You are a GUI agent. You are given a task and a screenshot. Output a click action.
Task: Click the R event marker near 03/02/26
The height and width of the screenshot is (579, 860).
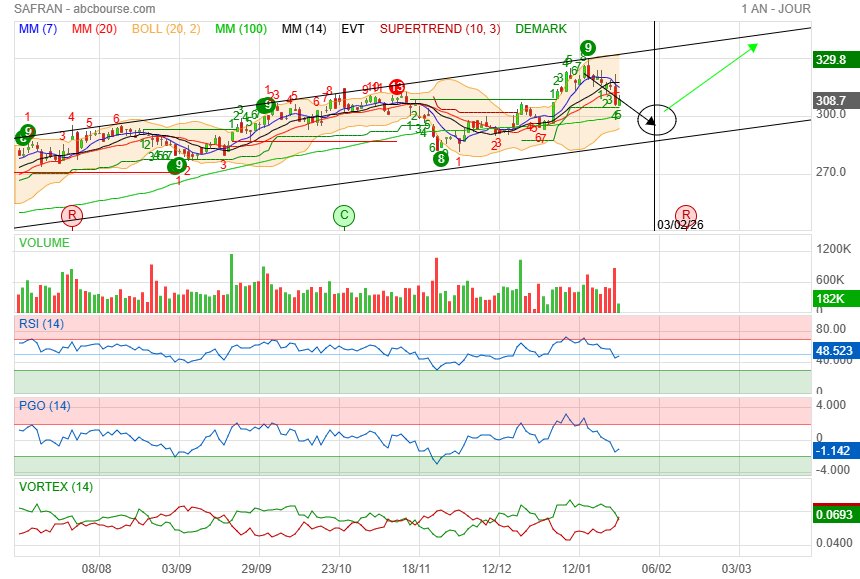tap(685, 215)
